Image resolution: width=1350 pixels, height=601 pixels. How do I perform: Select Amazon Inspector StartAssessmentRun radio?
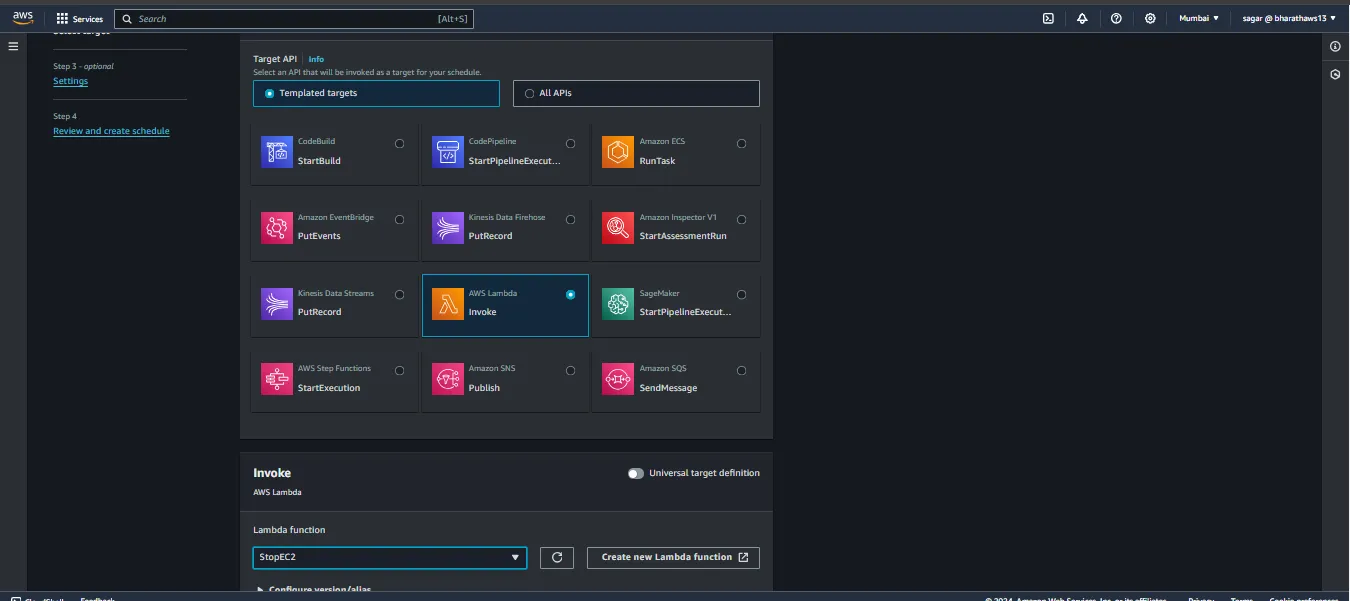pos(741,219)
